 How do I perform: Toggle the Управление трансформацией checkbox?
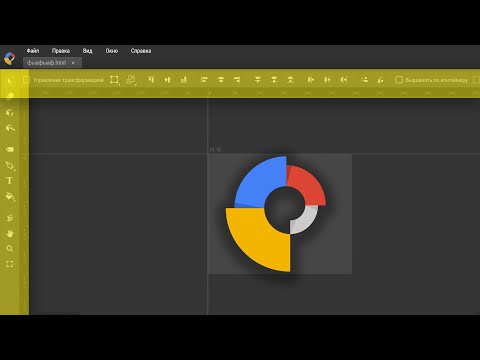coord(26,80)
